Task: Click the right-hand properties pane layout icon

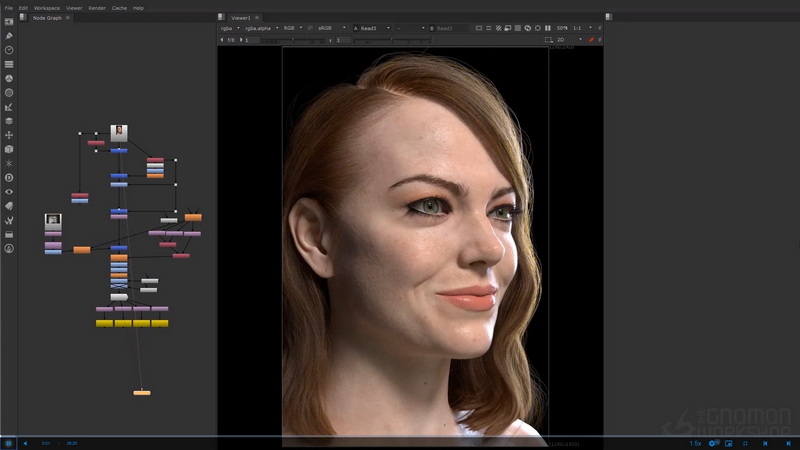Action: pyautogui.click(x=609, y=17)
